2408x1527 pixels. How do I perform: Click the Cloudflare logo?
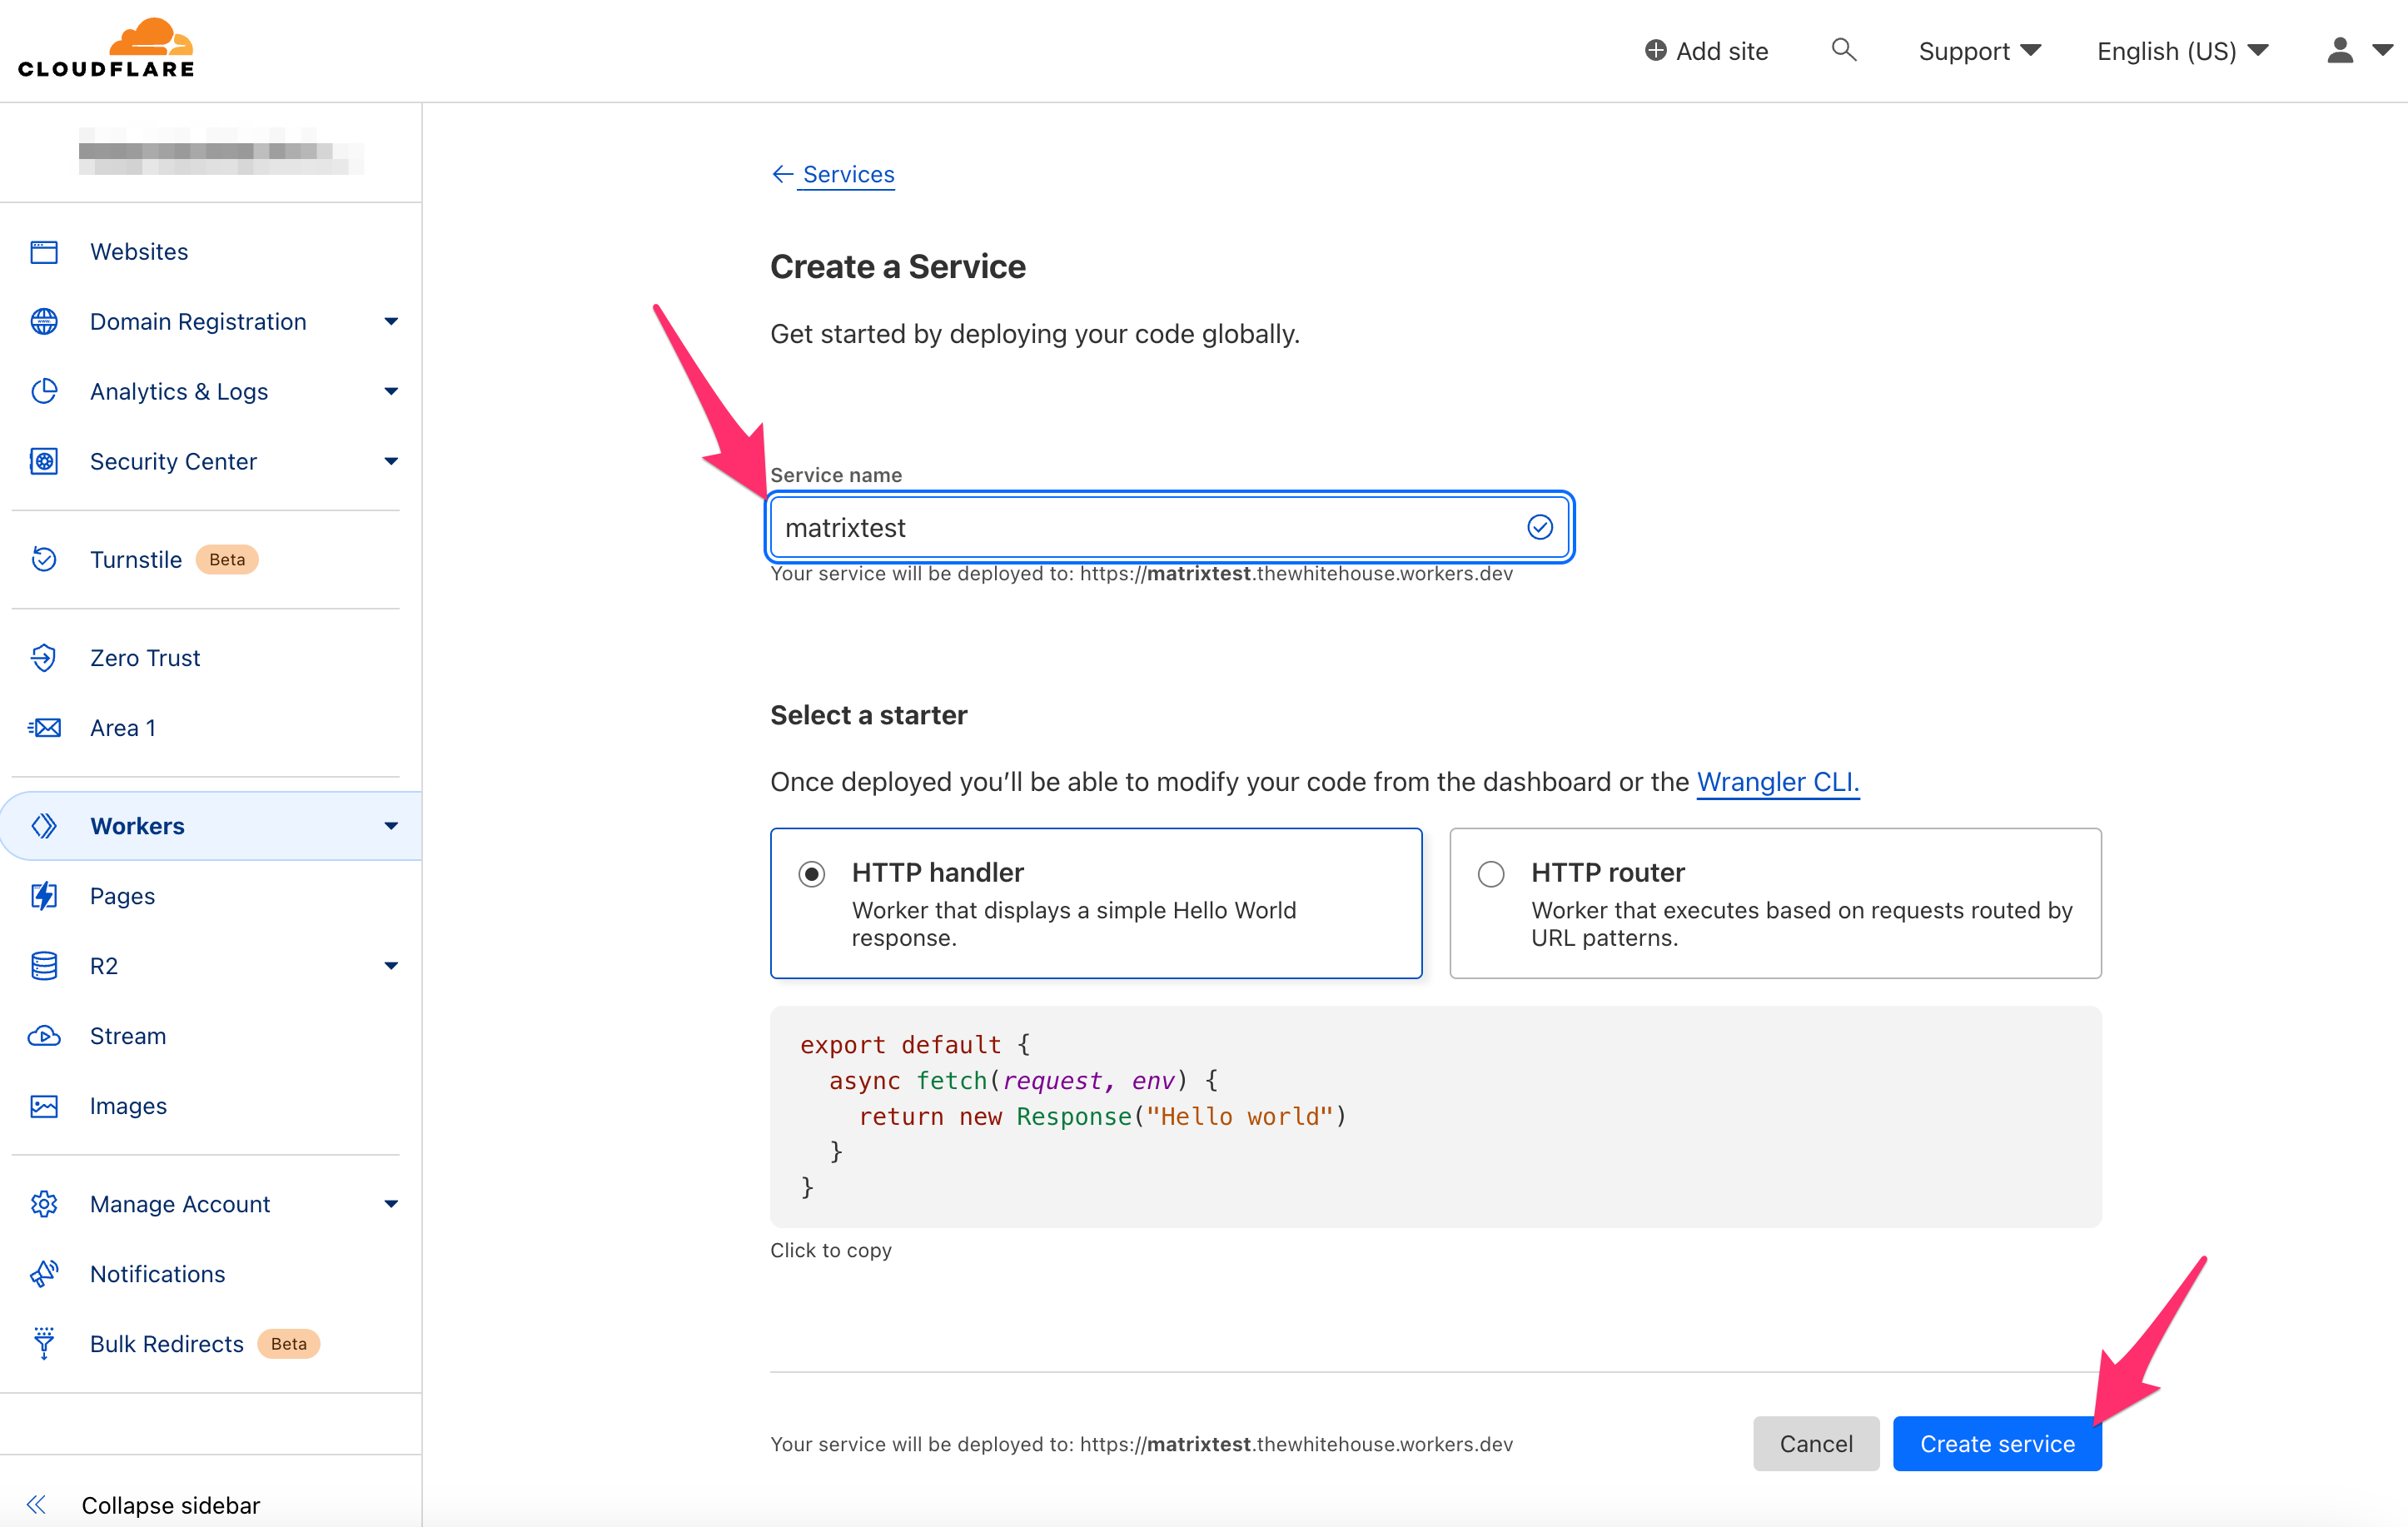coord(106,48)
